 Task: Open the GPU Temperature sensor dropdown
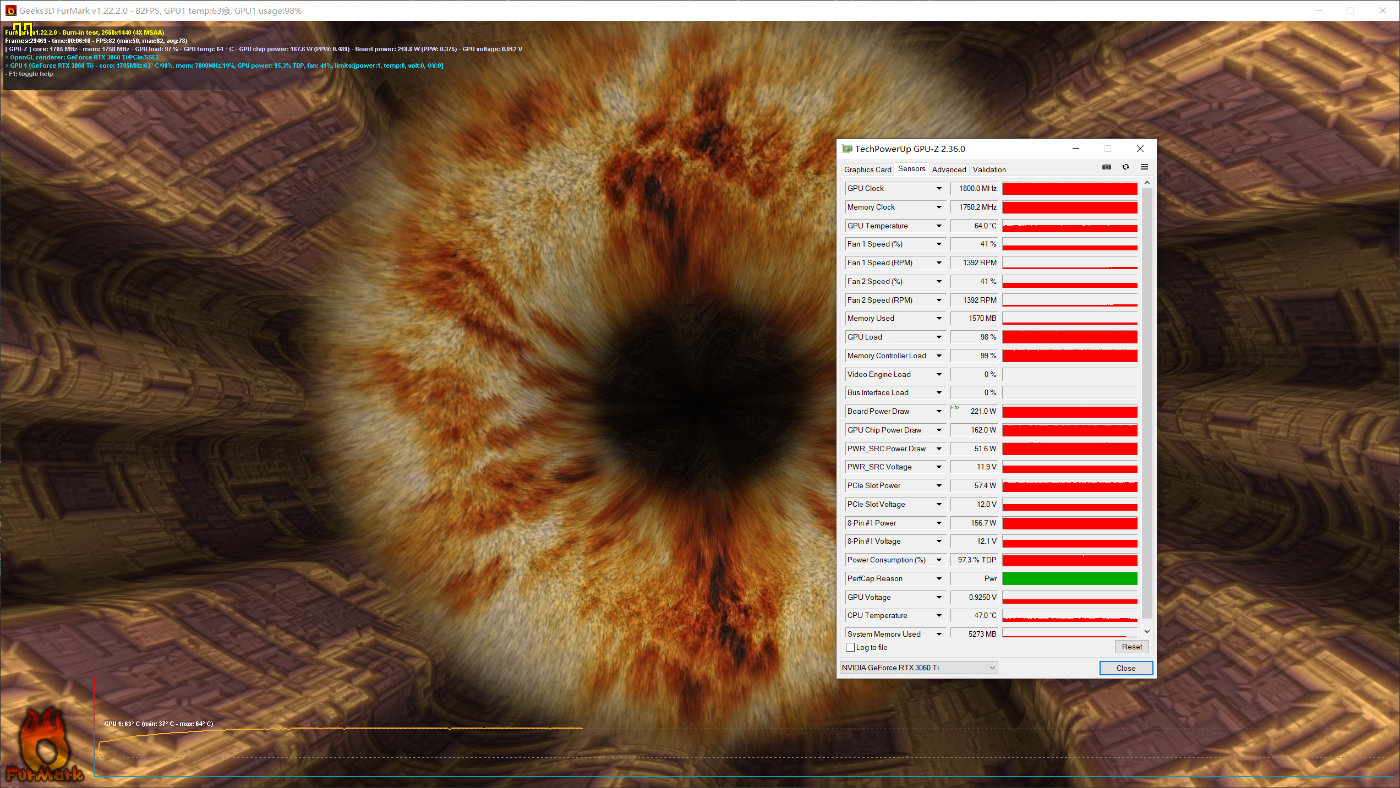click(x=939, y=226)
